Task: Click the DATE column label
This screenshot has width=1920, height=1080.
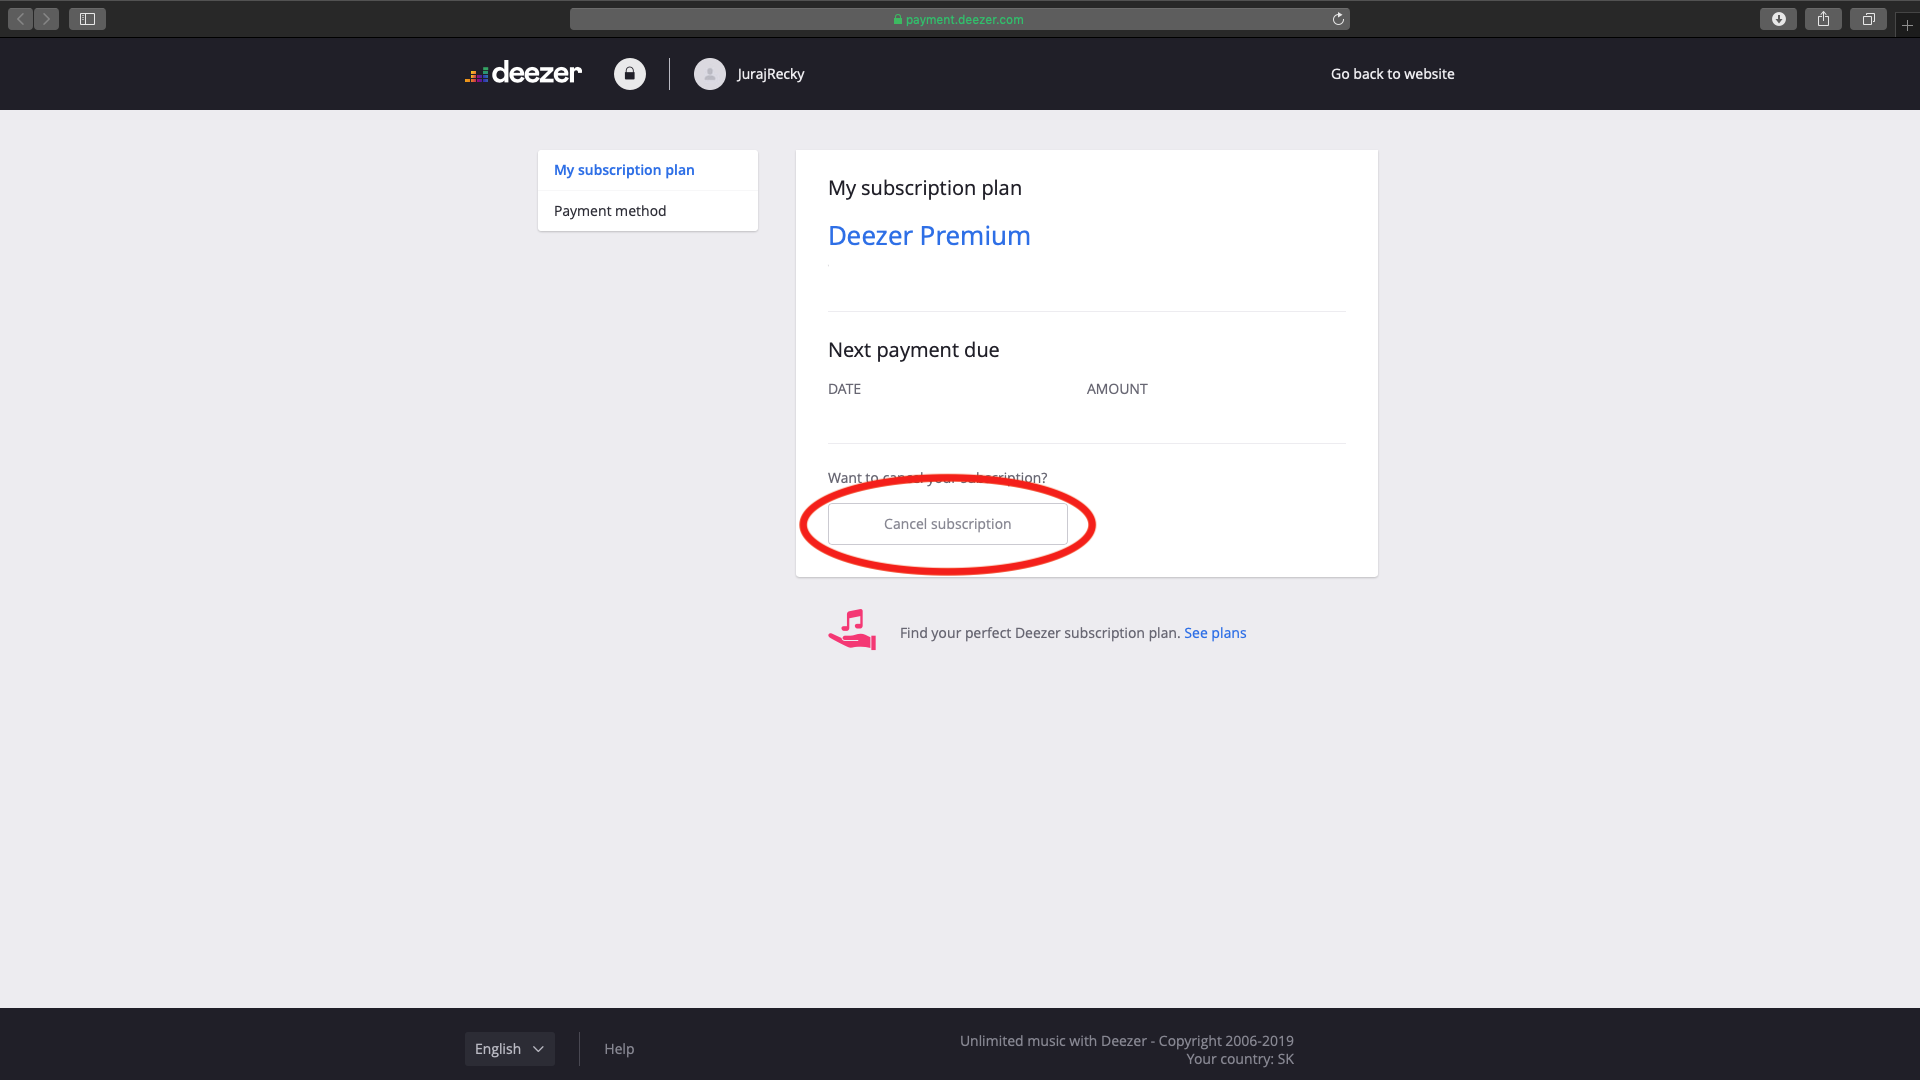Action: (x=844, y=389)
